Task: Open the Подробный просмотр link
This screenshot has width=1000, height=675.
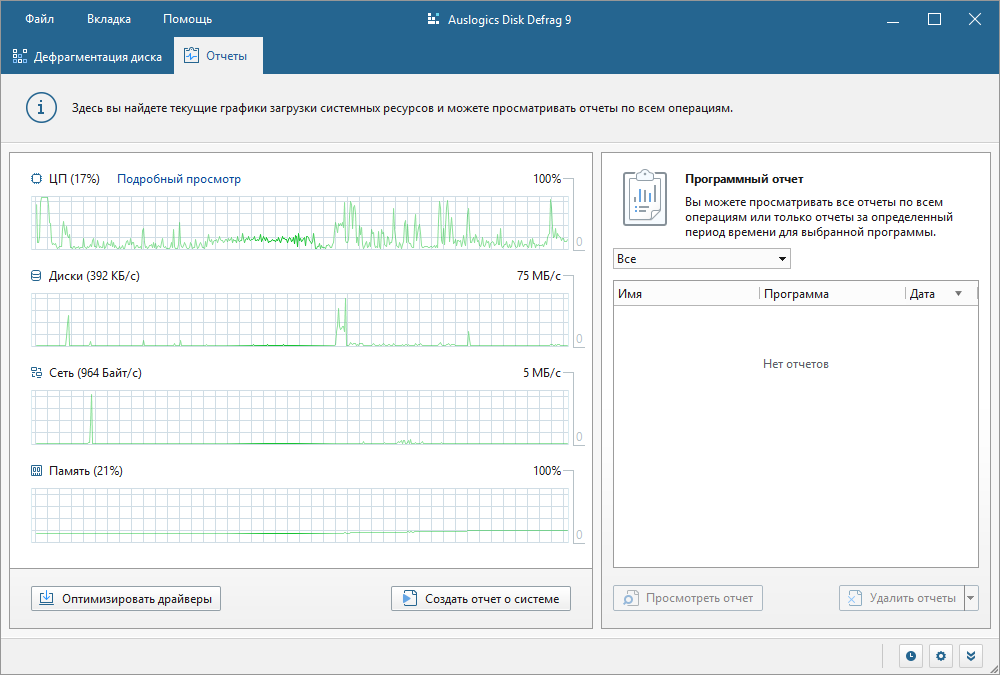Action: 179,179
